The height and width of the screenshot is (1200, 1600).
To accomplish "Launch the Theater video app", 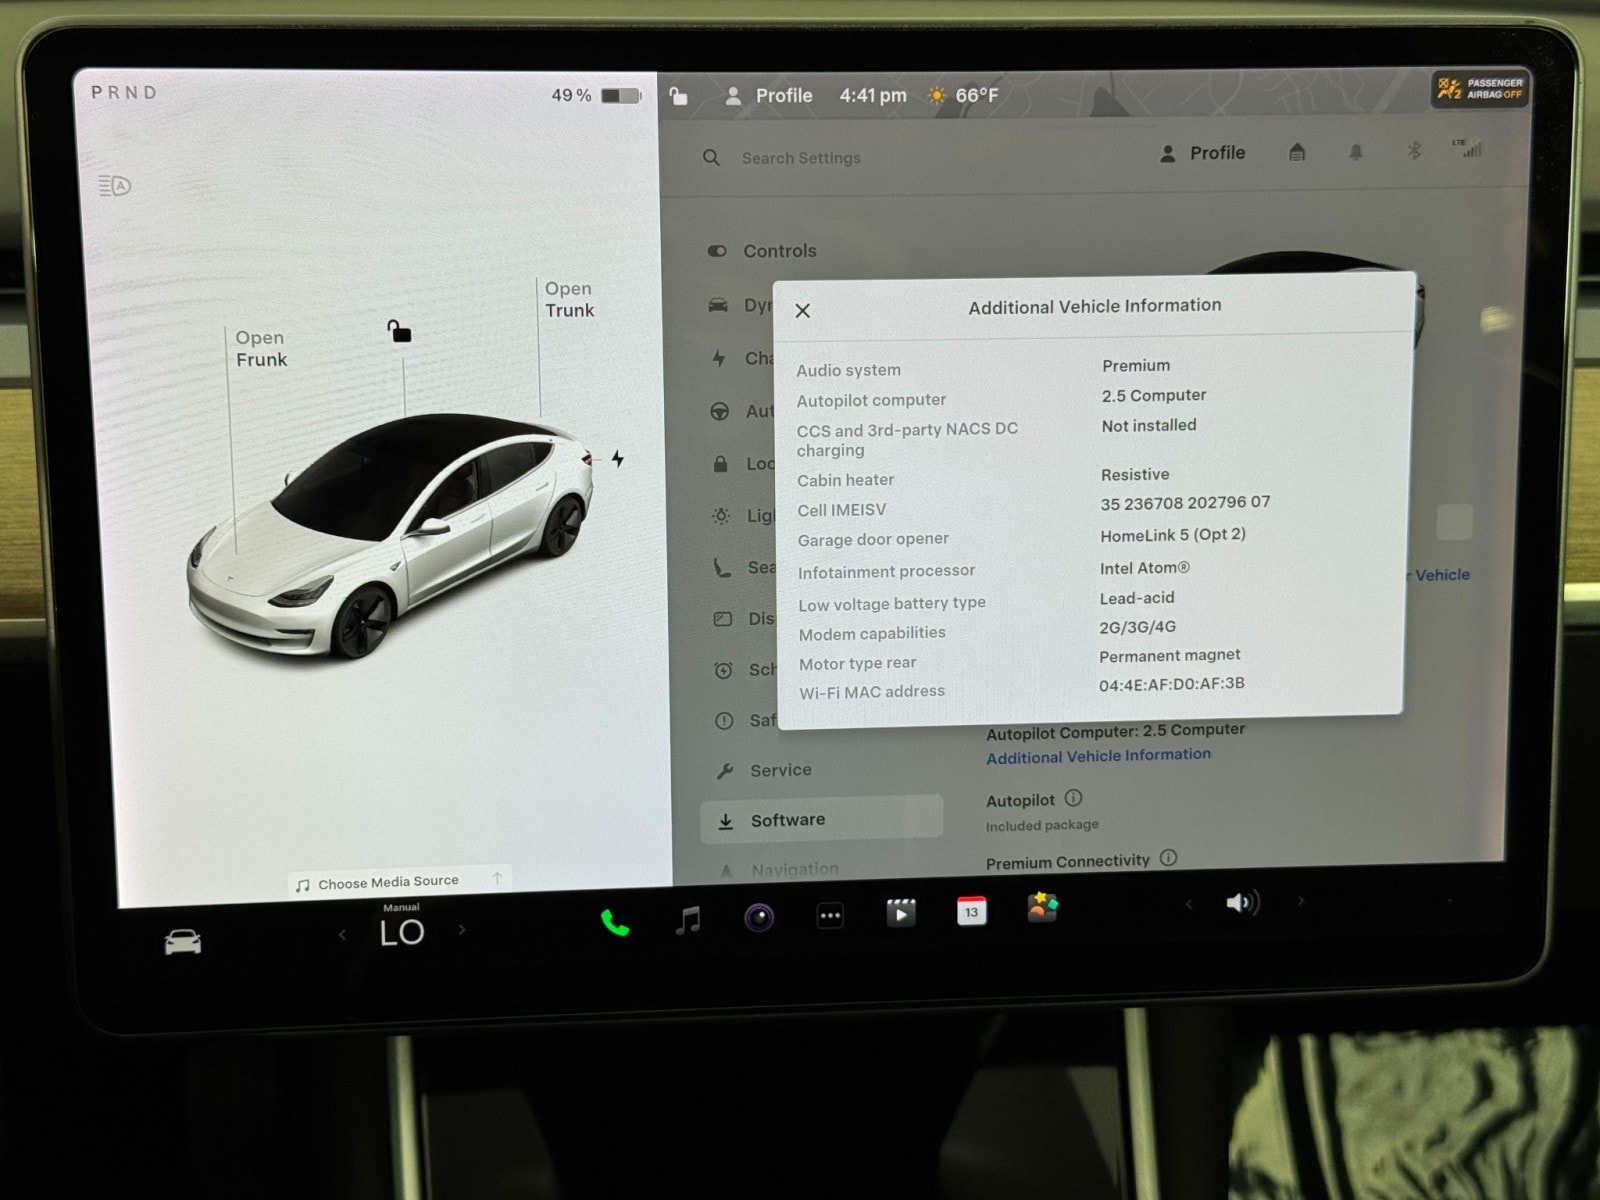I will [x=900, y=913].
